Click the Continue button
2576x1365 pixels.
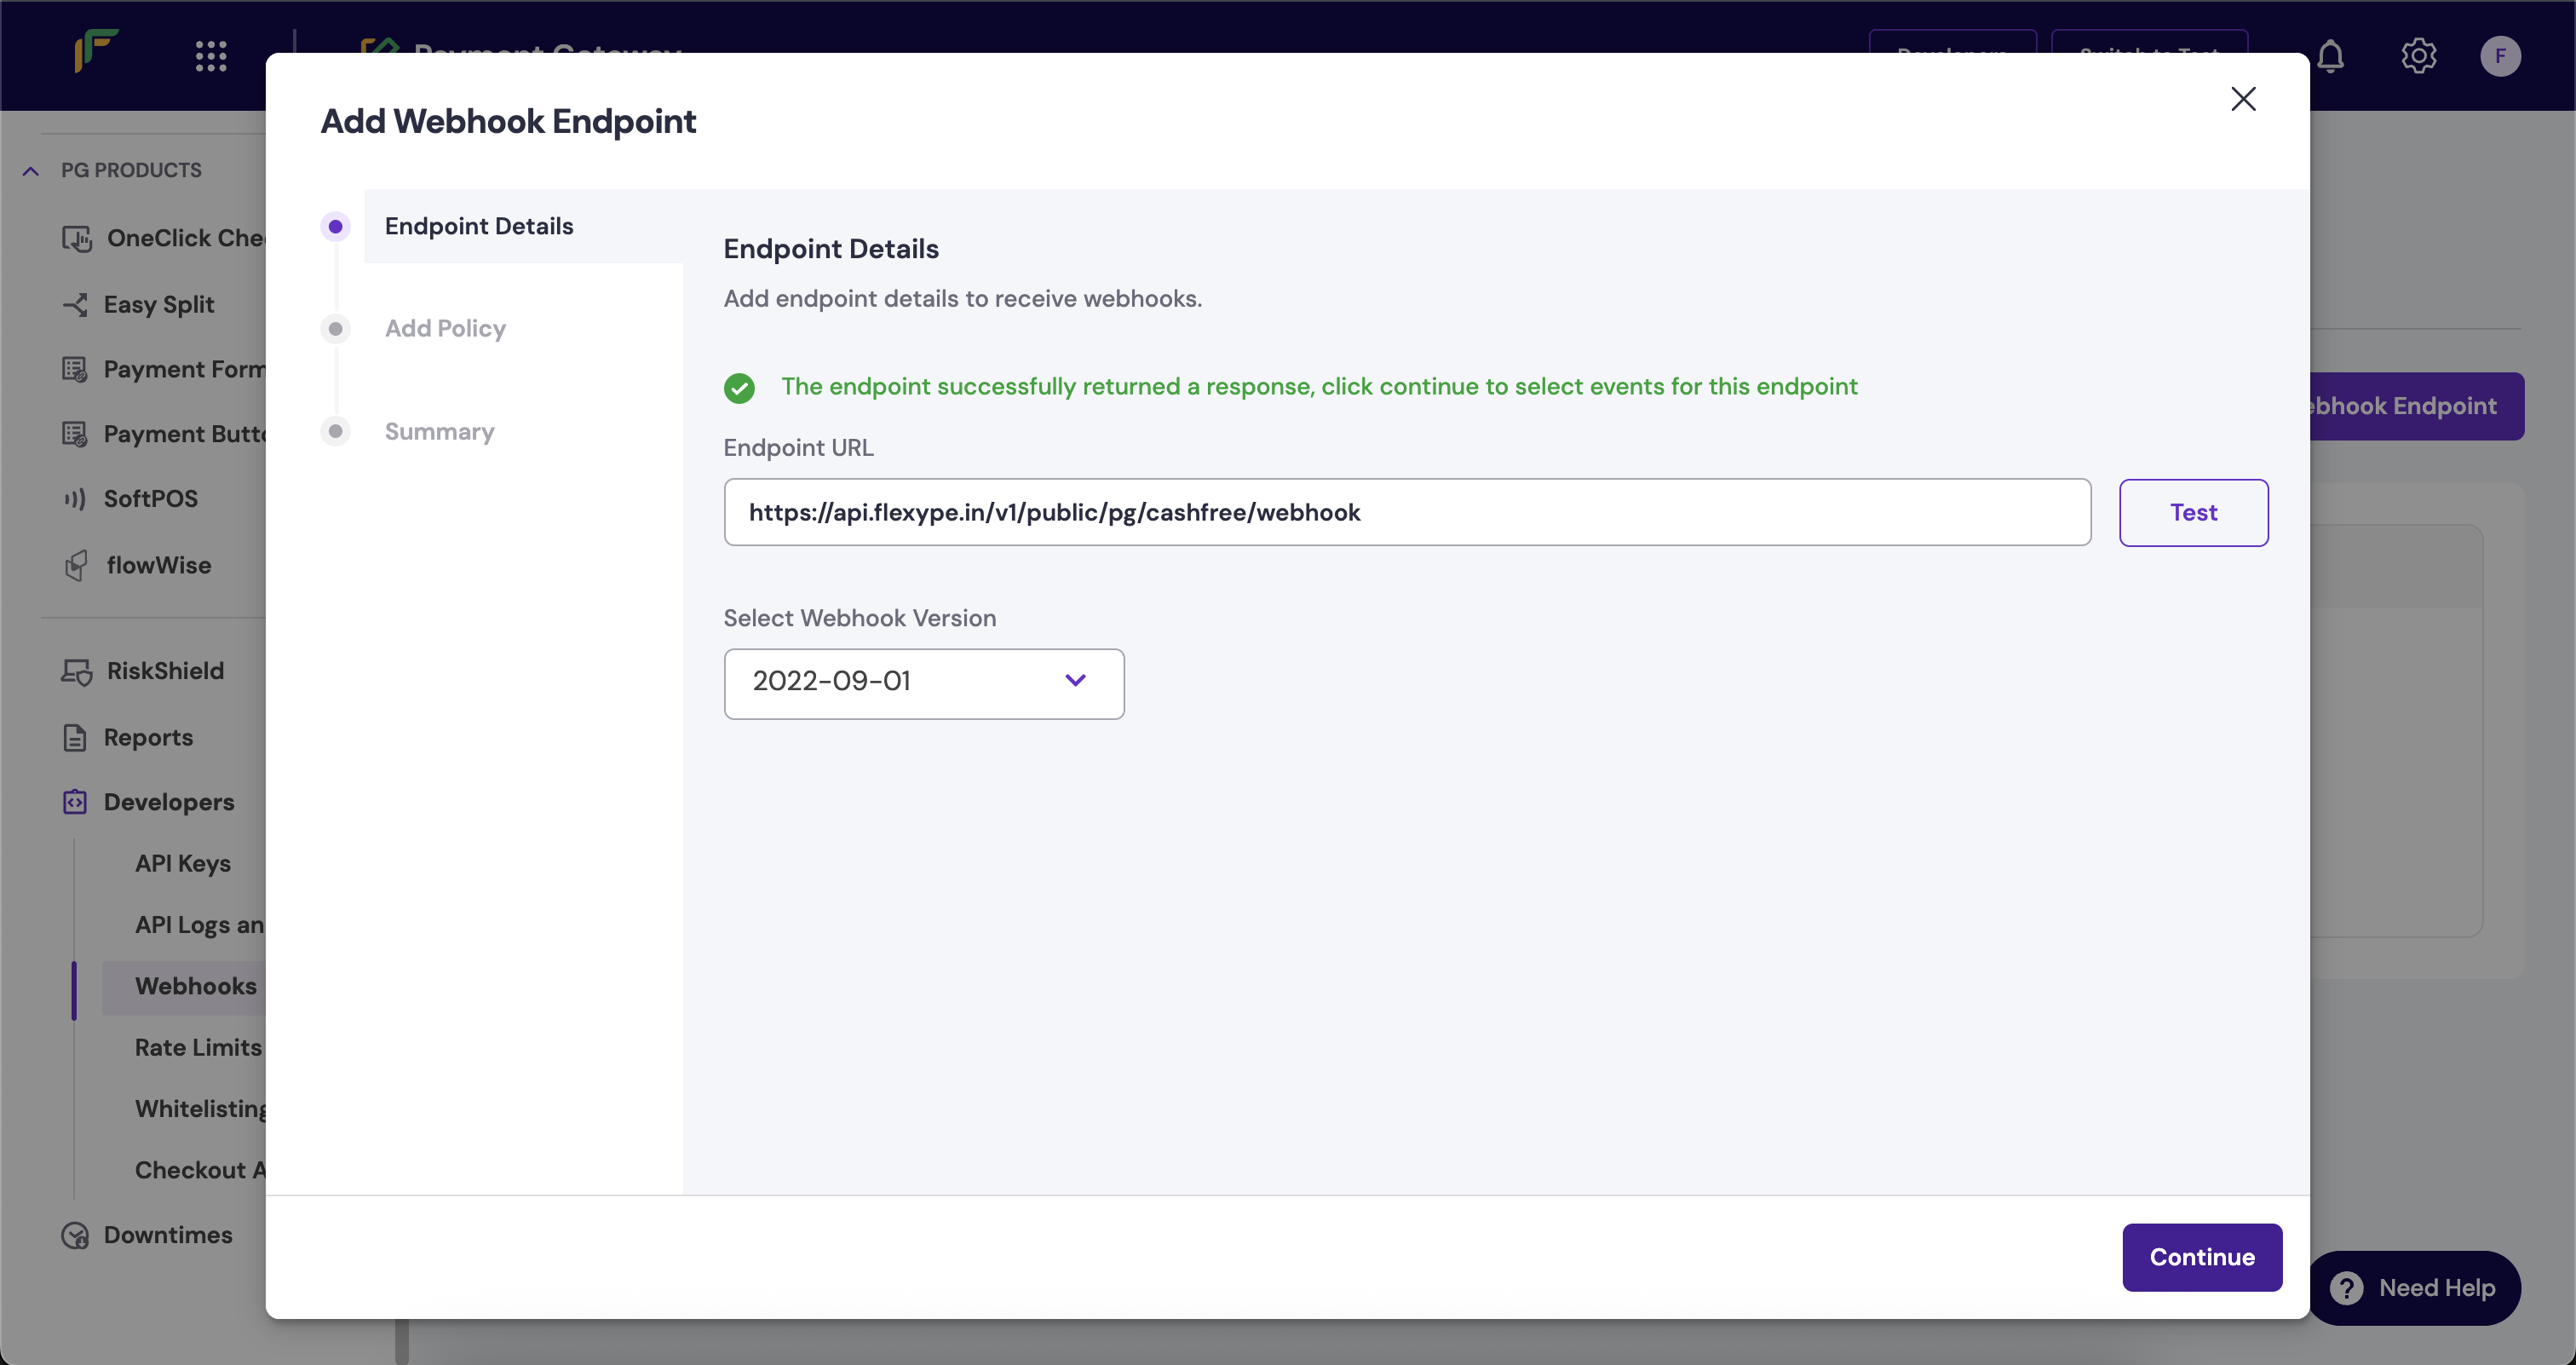(x=2201, y=1257)
